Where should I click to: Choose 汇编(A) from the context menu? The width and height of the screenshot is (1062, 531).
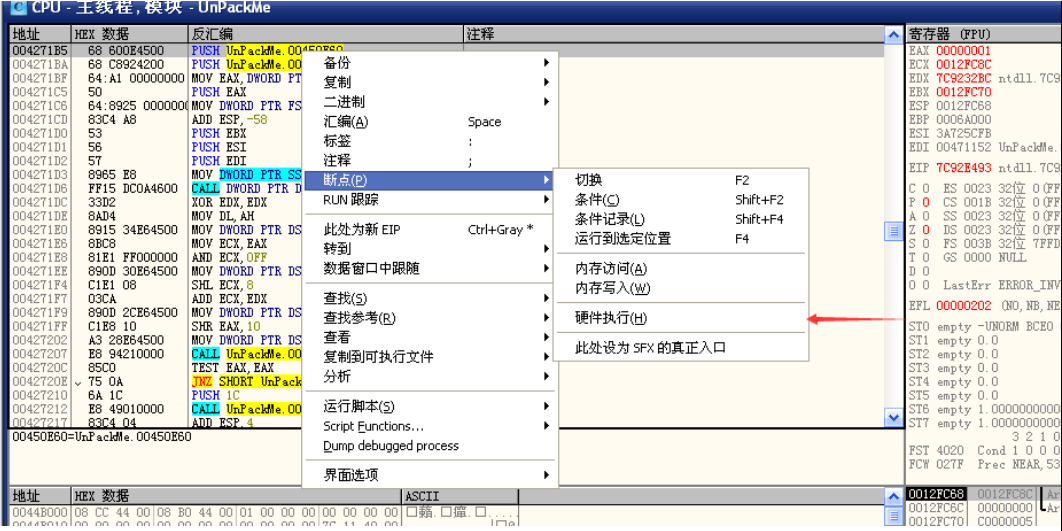430,122
